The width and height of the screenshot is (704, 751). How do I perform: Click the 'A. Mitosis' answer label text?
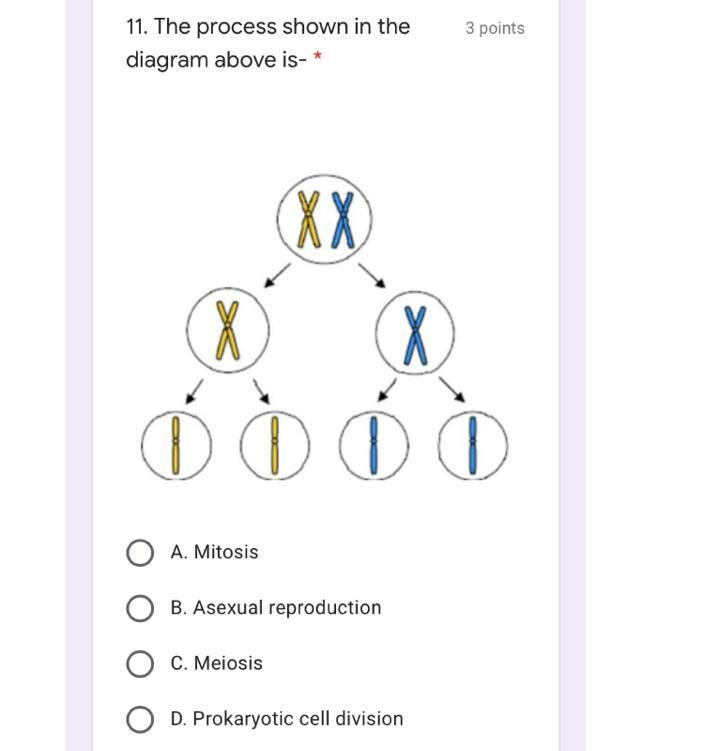[214, 552]
